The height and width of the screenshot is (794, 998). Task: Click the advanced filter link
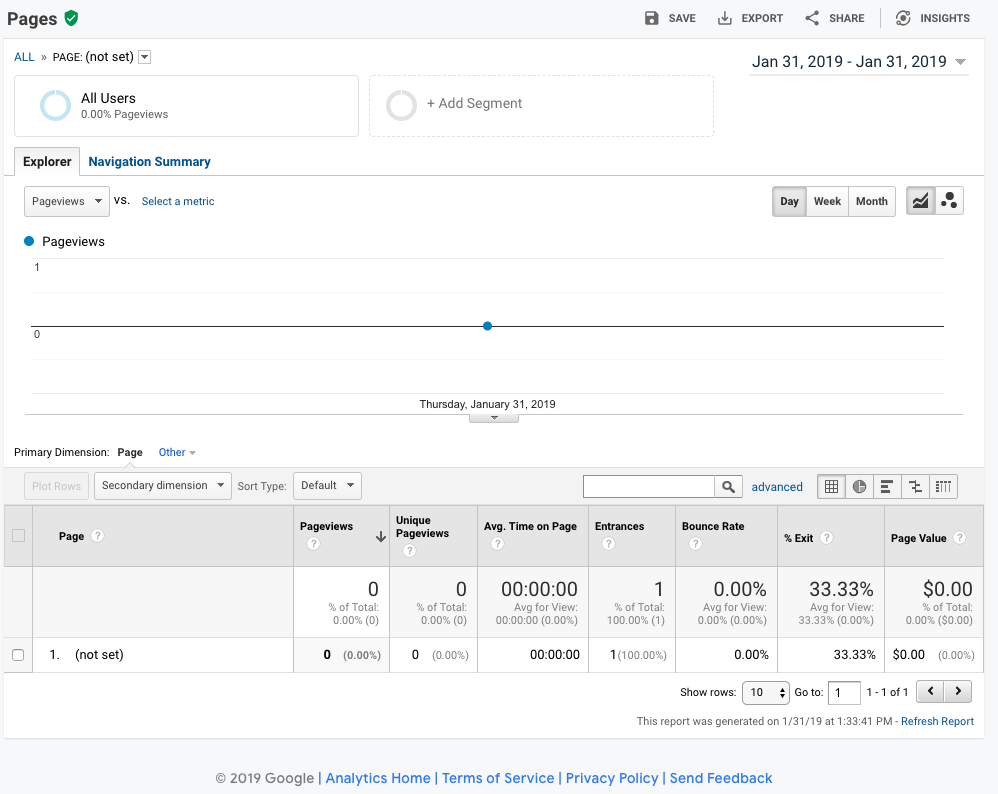tap(777, 486)
